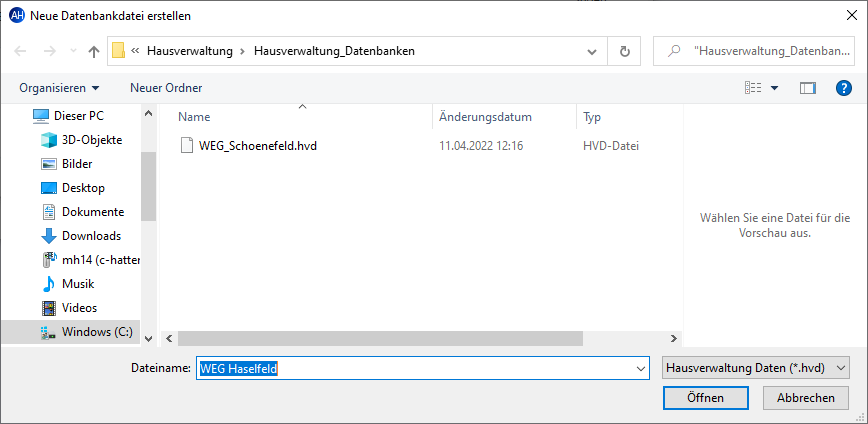Create a new folder with Neuer Ordner

pos(166,88)
